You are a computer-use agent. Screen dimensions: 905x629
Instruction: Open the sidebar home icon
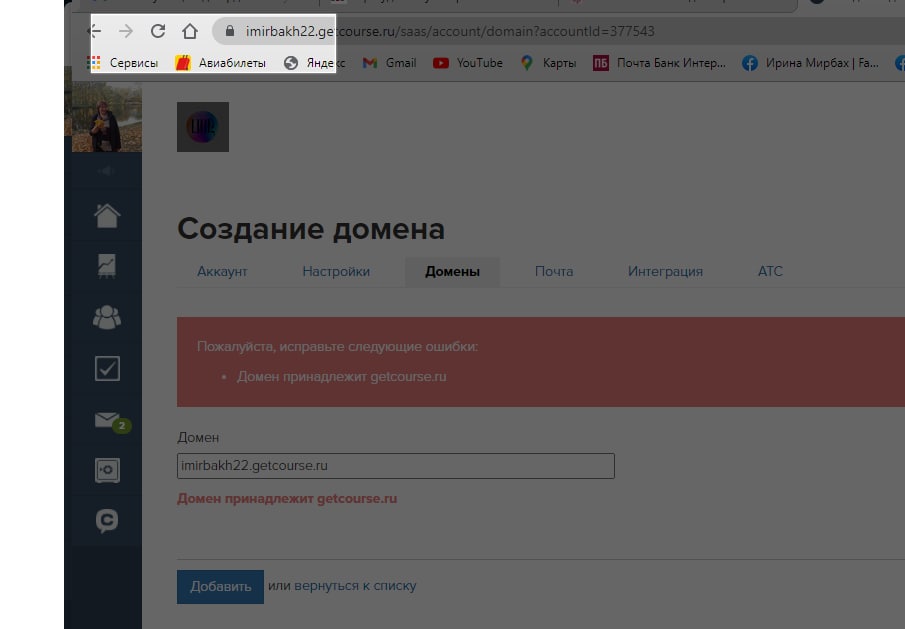pos(107,216)
